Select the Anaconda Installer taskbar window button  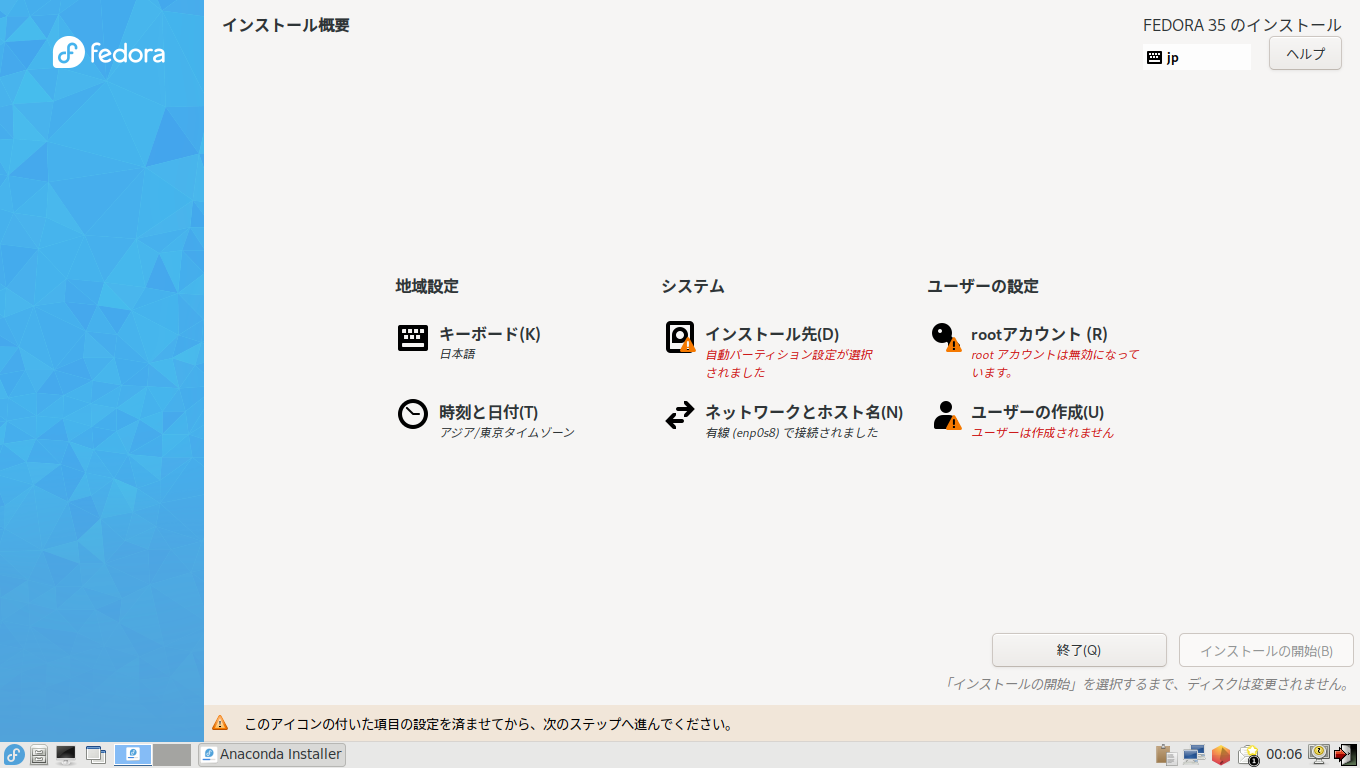click(x=272, y=755)
